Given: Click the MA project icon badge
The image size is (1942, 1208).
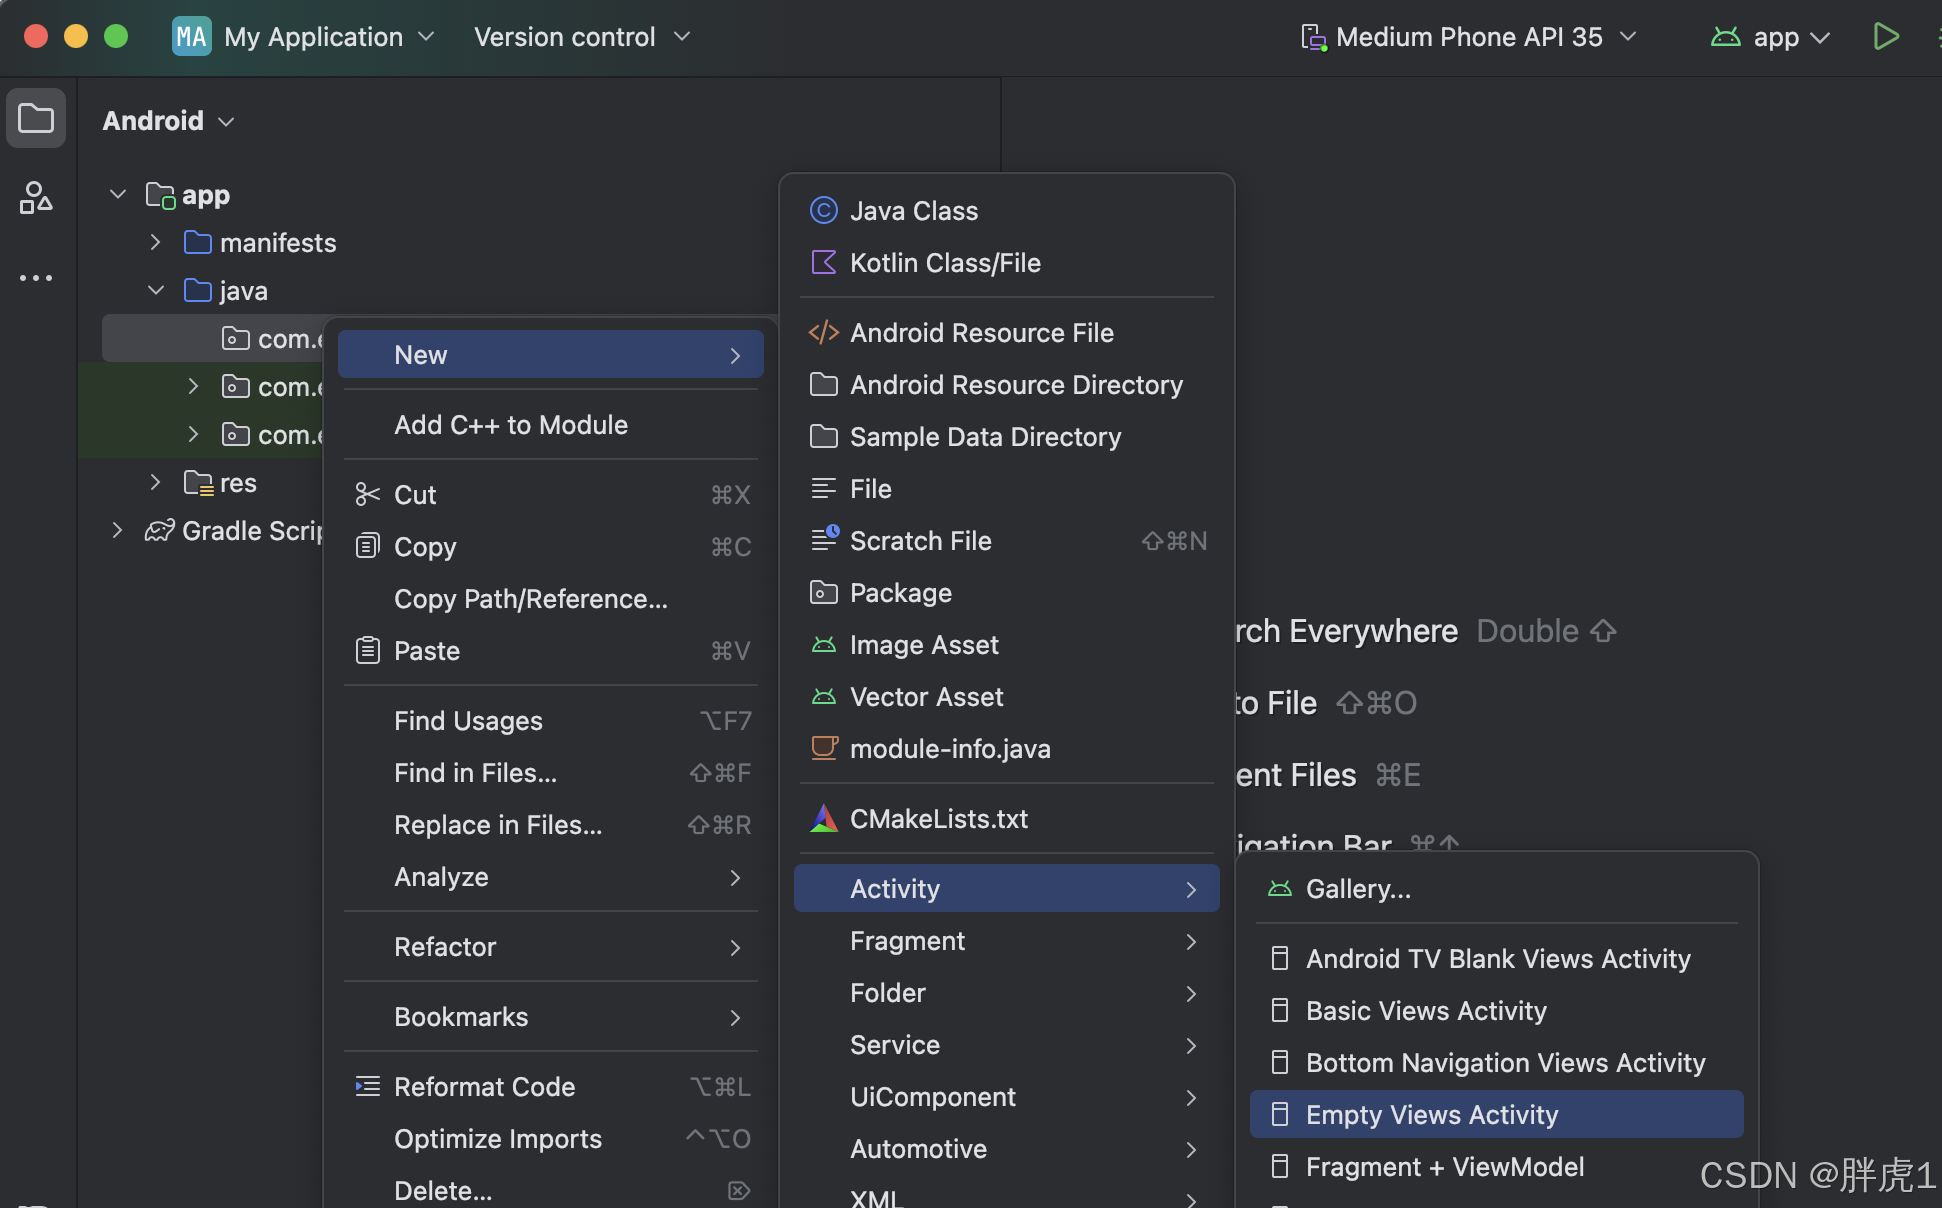Looking at the screenshot, I should tap(191, 37).
